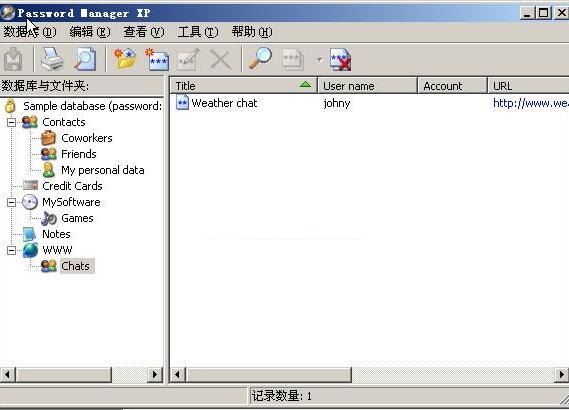
Task: Click the Notes folder icon
Action: (29, 234)
